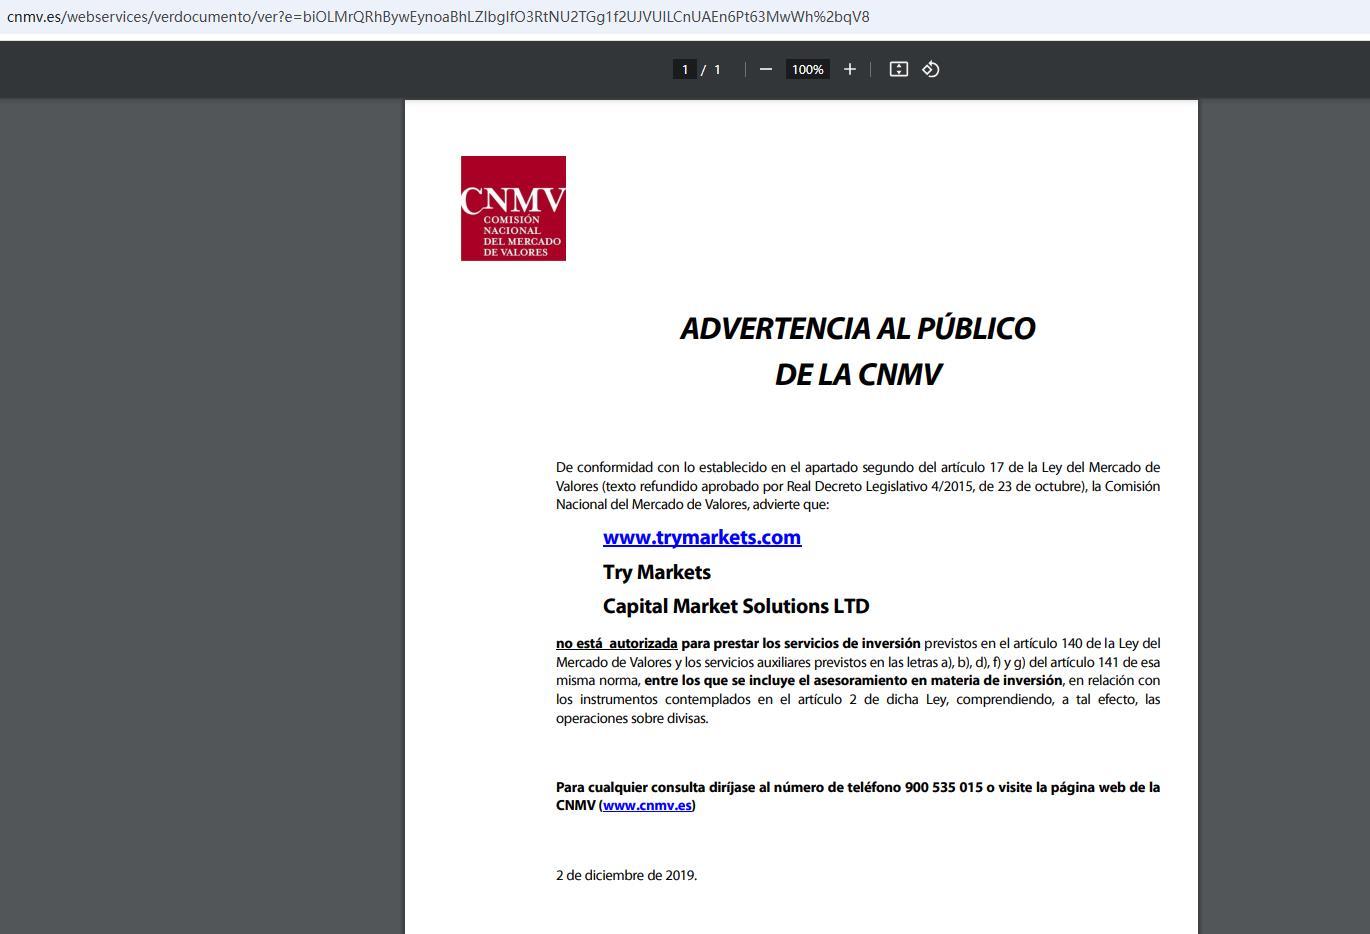Click the Try Markets entity name
Viewport: 1370px width, 934px height.
tap(656, 572)
